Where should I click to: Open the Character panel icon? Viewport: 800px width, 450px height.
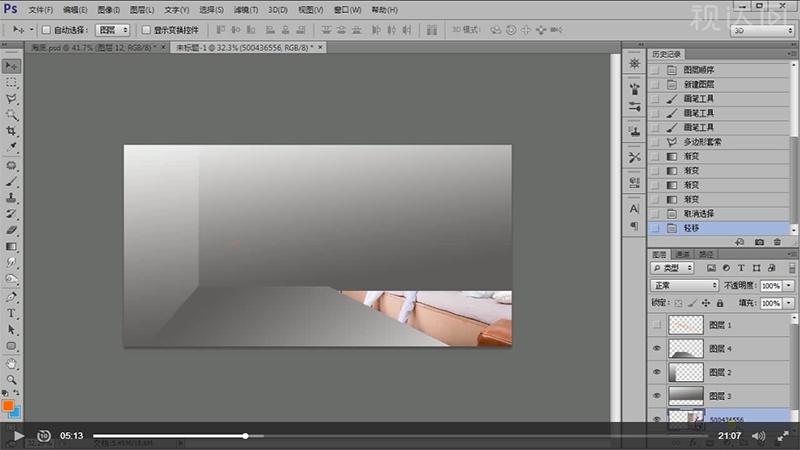(634, 209)
